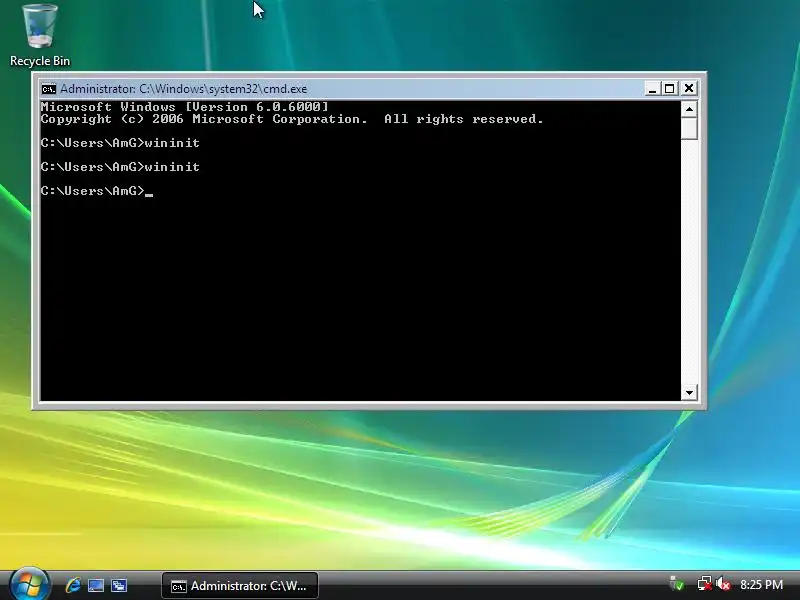Open the cmd.exe title bar system icon
This screenshot has height=600, width=800.
(49, 89)
